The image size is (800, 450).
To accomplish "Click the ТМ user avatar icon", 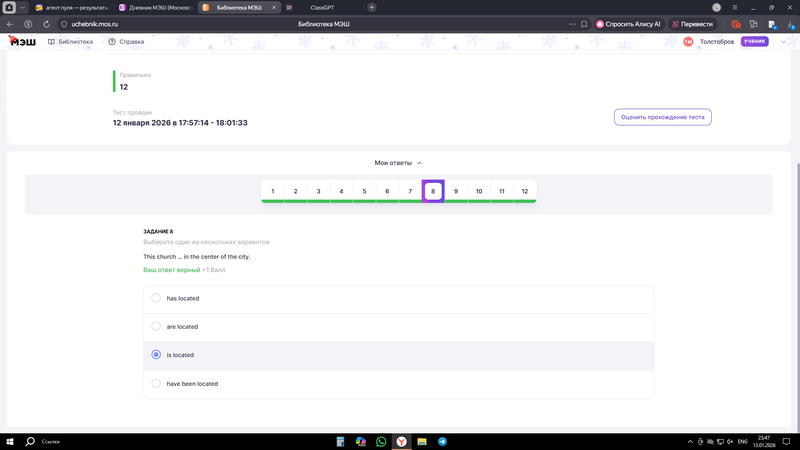I will click(x=688, y=42).
